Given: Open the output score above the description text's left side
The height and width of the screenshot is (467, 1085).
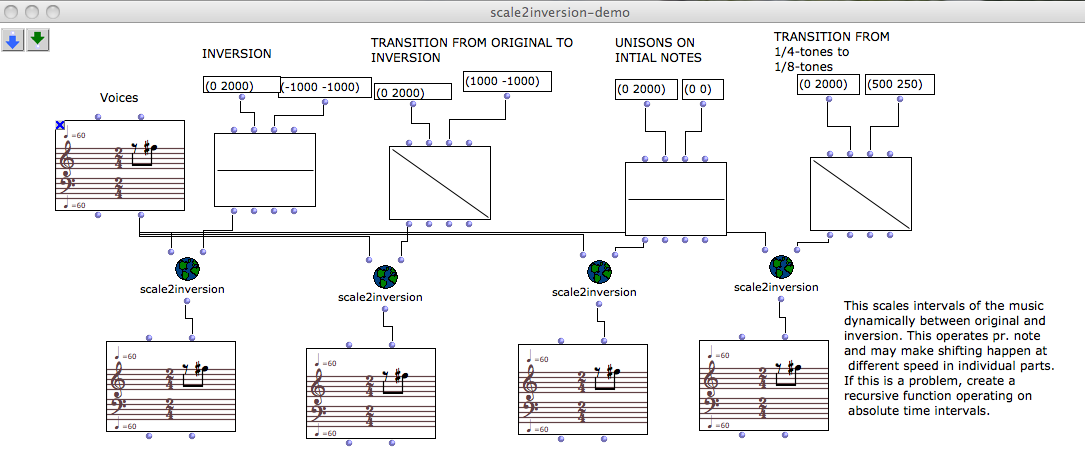Looking at the screenshot, I should [x=763, y=384].
